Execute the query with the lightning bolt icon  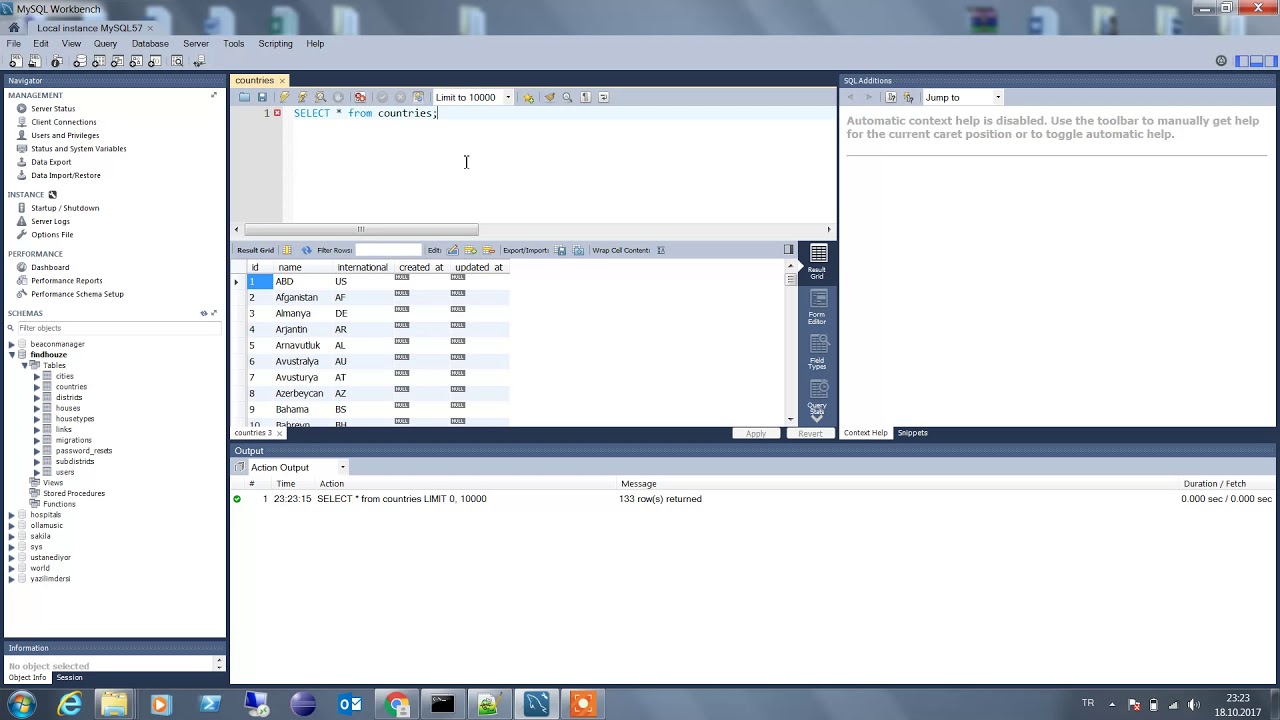(x=284, y=97)
